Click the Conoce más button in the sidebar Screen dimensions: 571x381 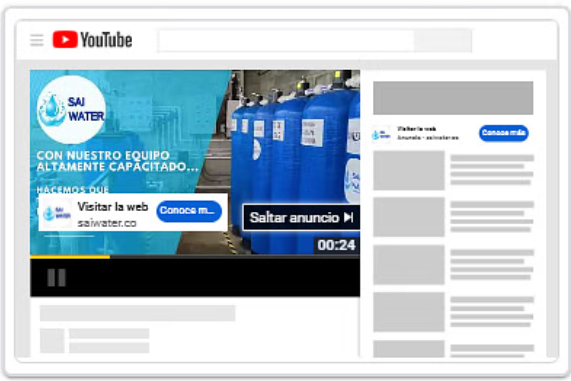503,133
